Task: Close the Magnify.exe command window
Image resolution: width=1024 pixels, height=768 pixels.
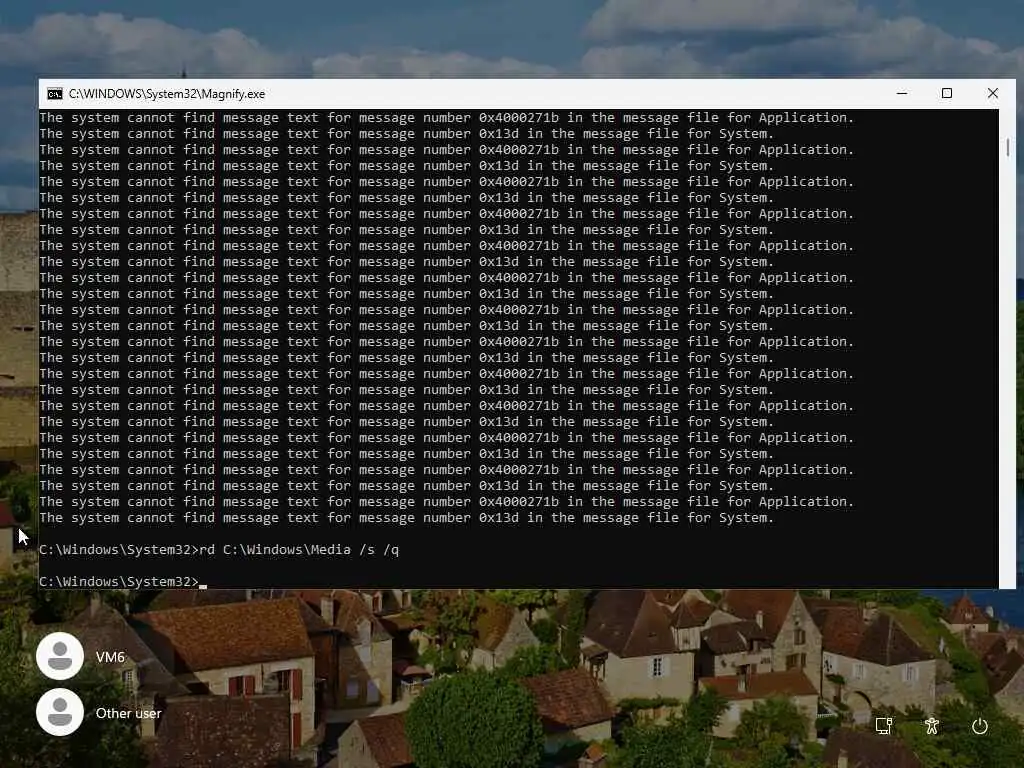Action: coord(993,93)
